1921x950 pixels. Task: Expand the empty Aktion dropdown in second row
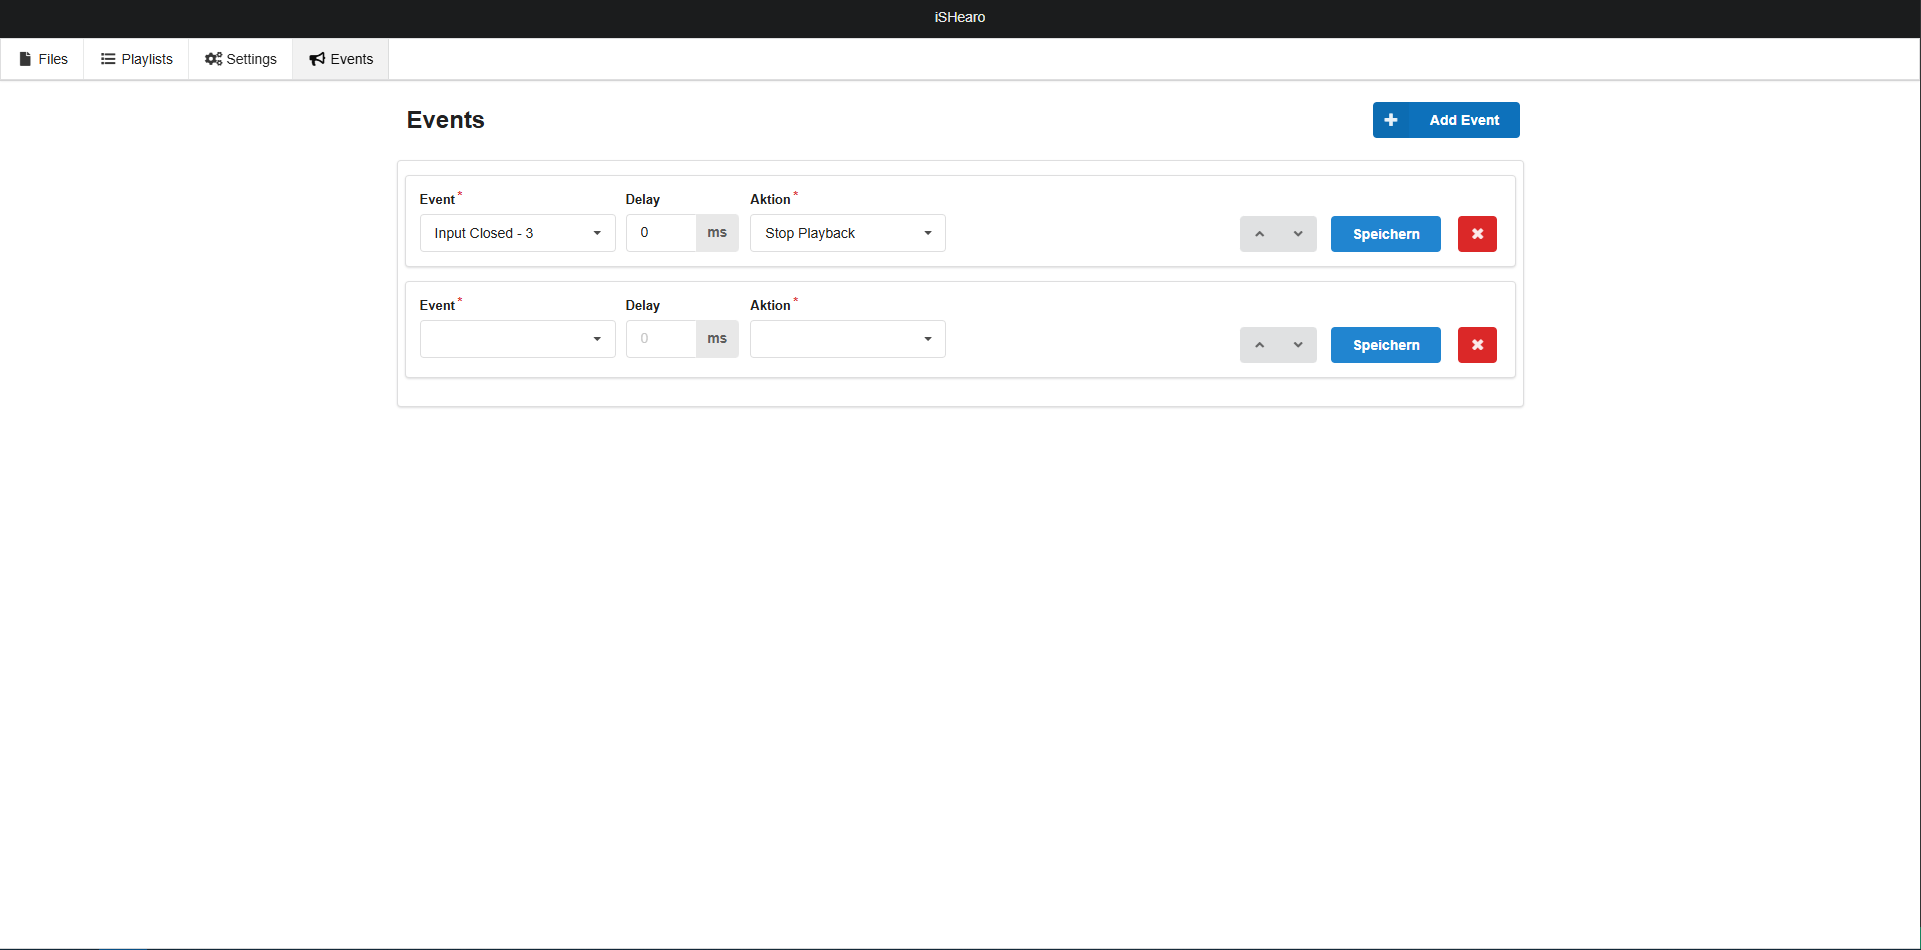click(847, 339)
